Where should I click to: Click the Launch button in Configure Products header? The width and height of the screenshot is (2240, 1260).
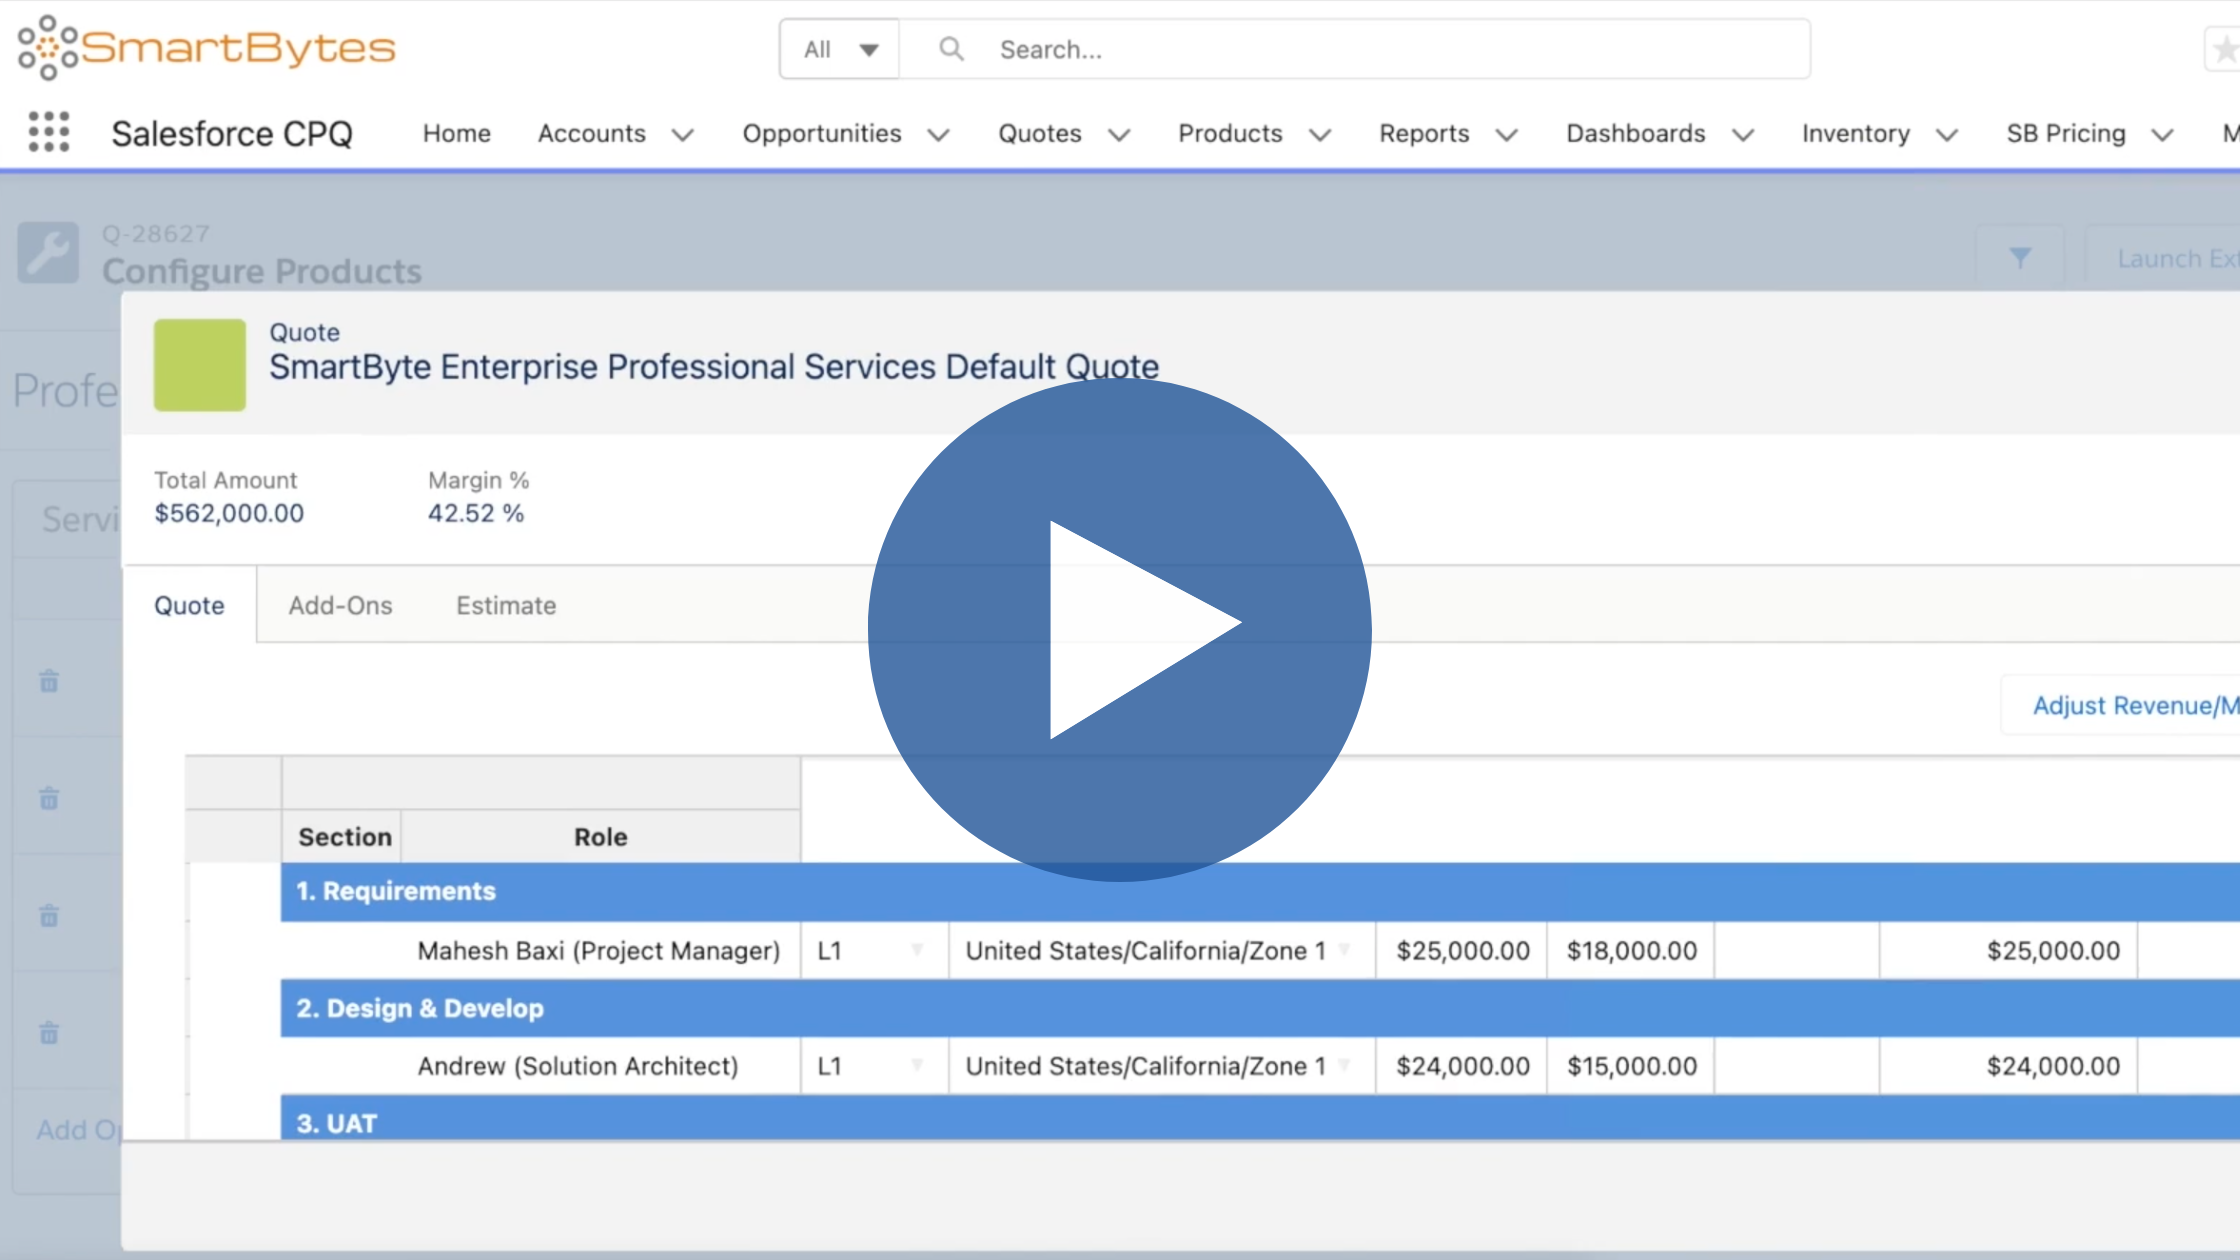[2163, 258]
